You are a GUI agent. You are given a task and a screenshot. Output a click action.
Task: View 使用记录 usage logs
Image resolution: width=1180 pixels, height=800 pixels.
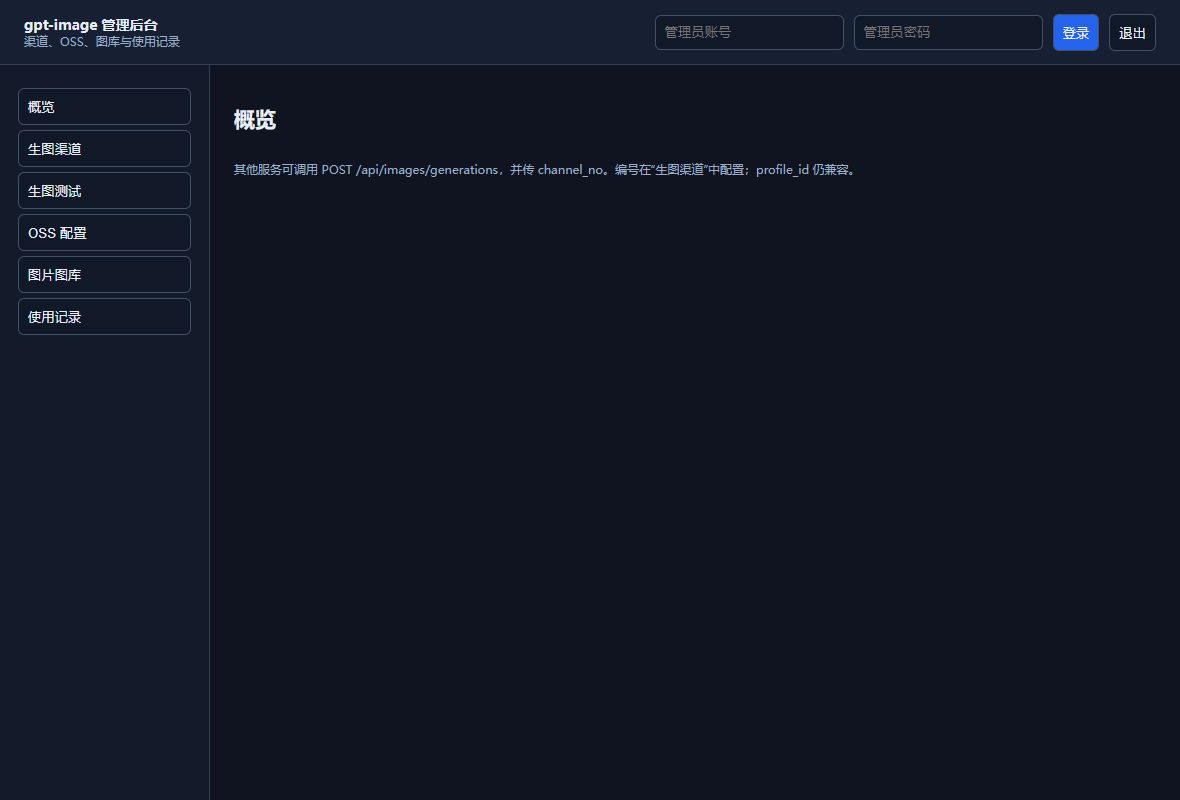click(x=105, y=317)
